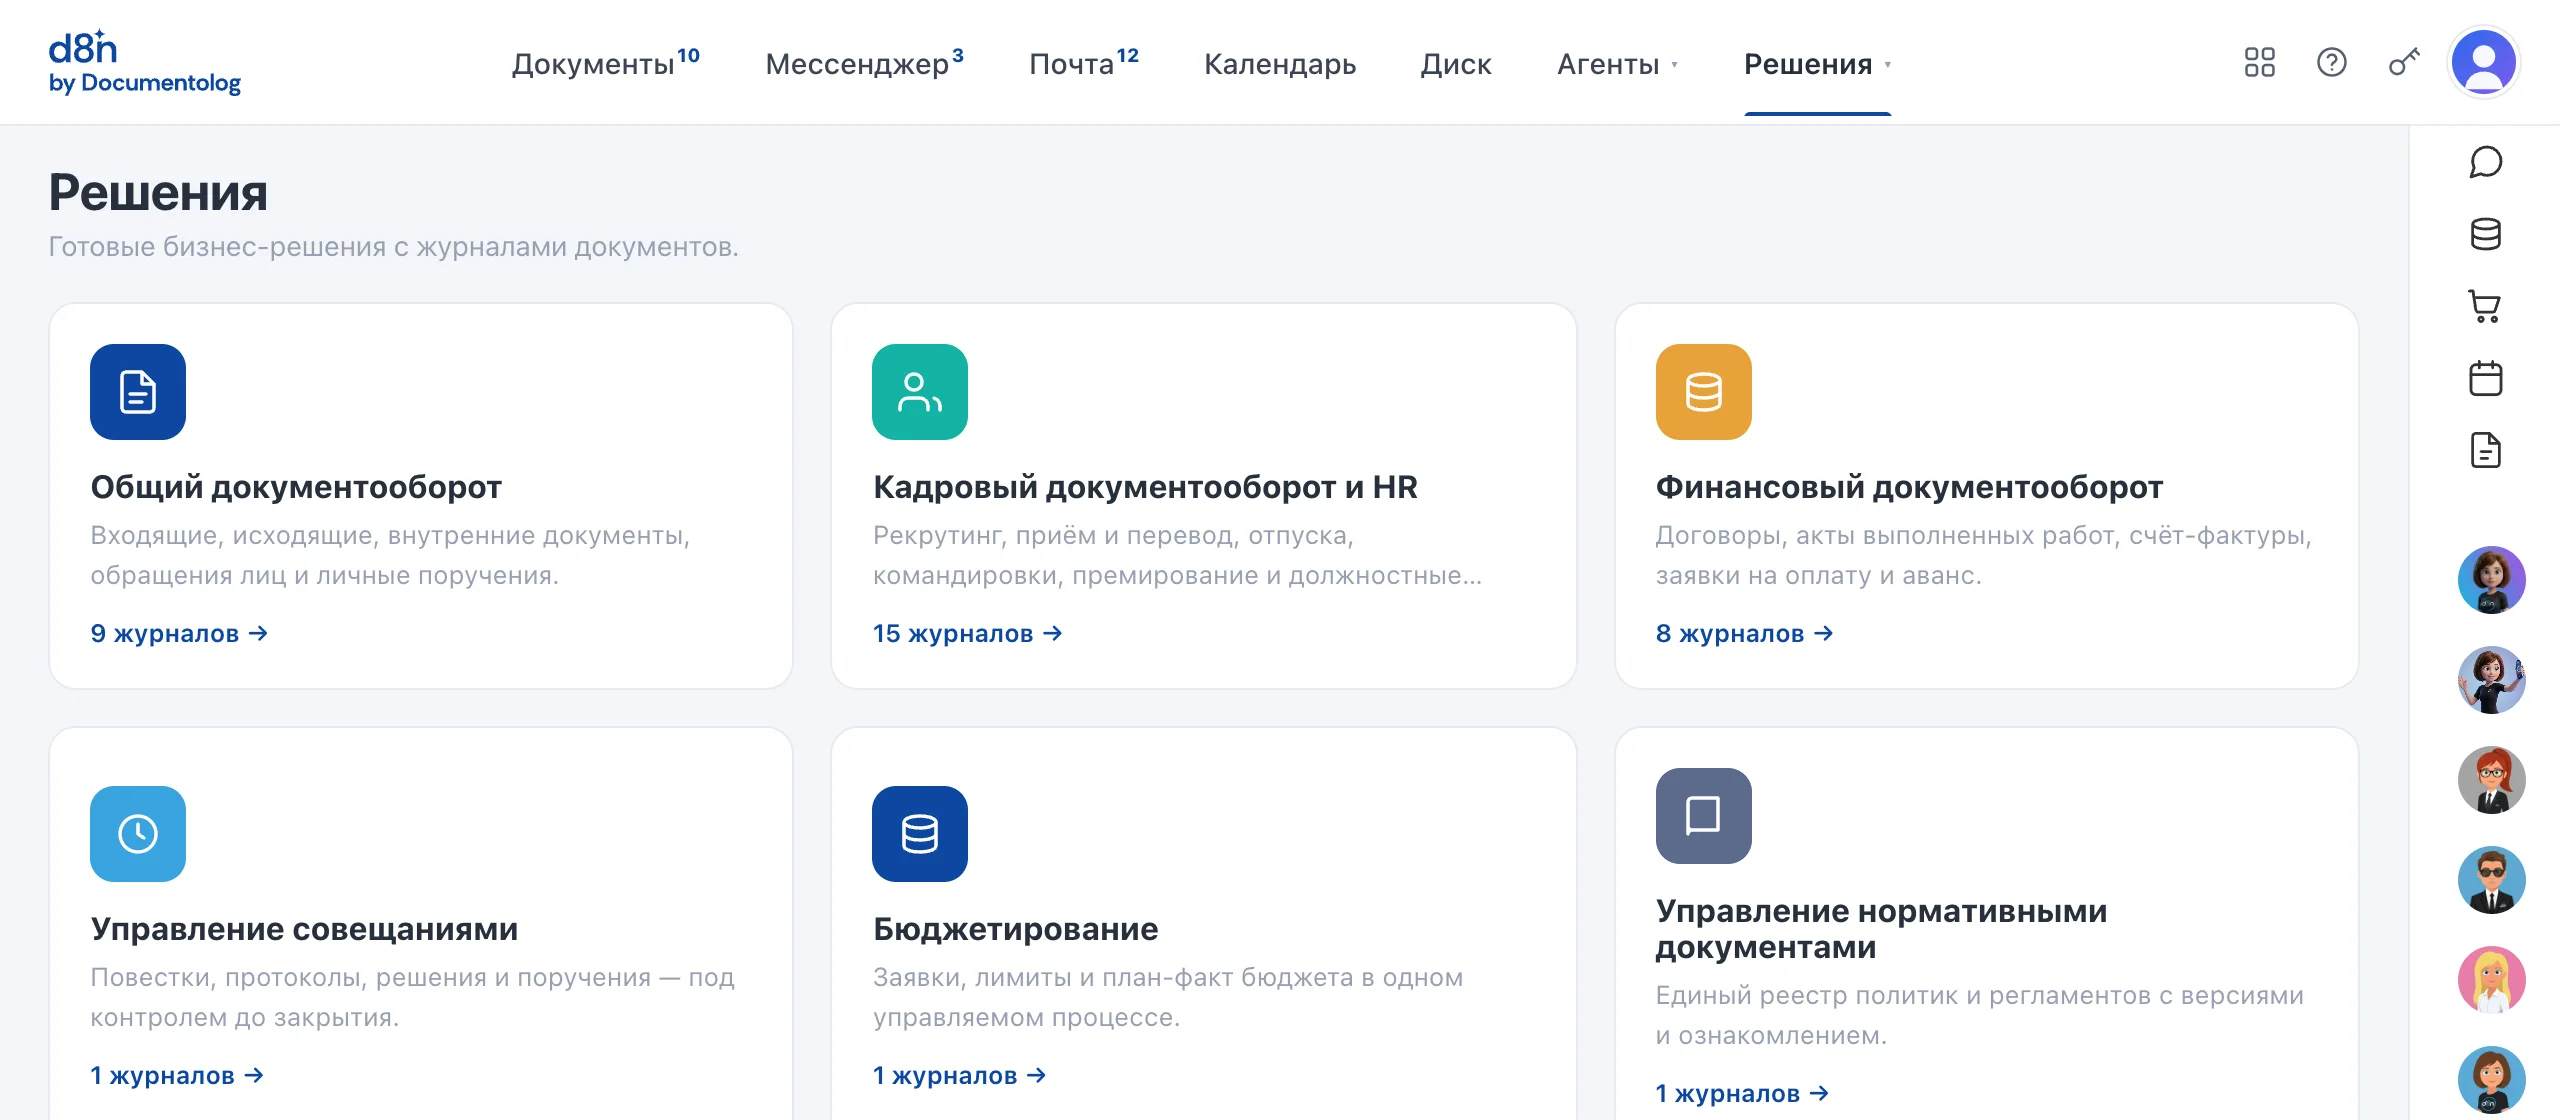Click the help question mark icon
This screenshot has height=1120, width=2560.
click(2331, 63)
